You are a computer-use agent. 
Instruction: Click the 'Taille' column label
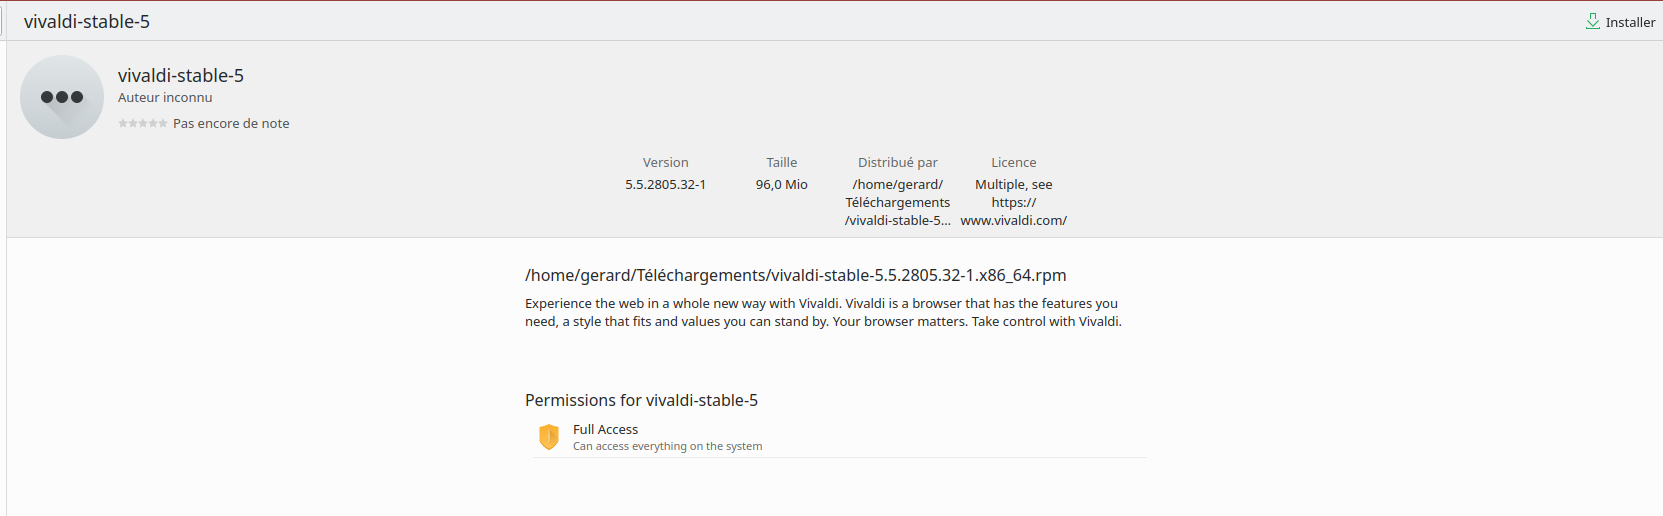(782, 163)
